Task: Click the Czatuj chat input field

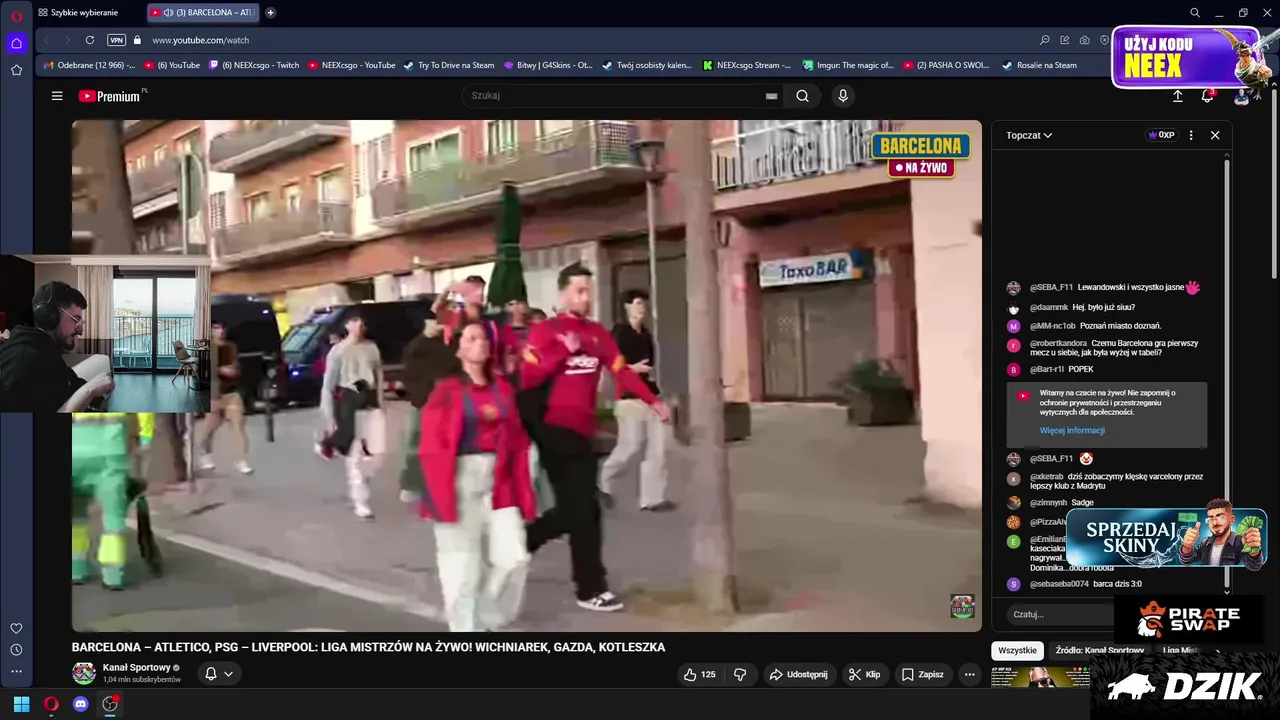Action: 1060,614
